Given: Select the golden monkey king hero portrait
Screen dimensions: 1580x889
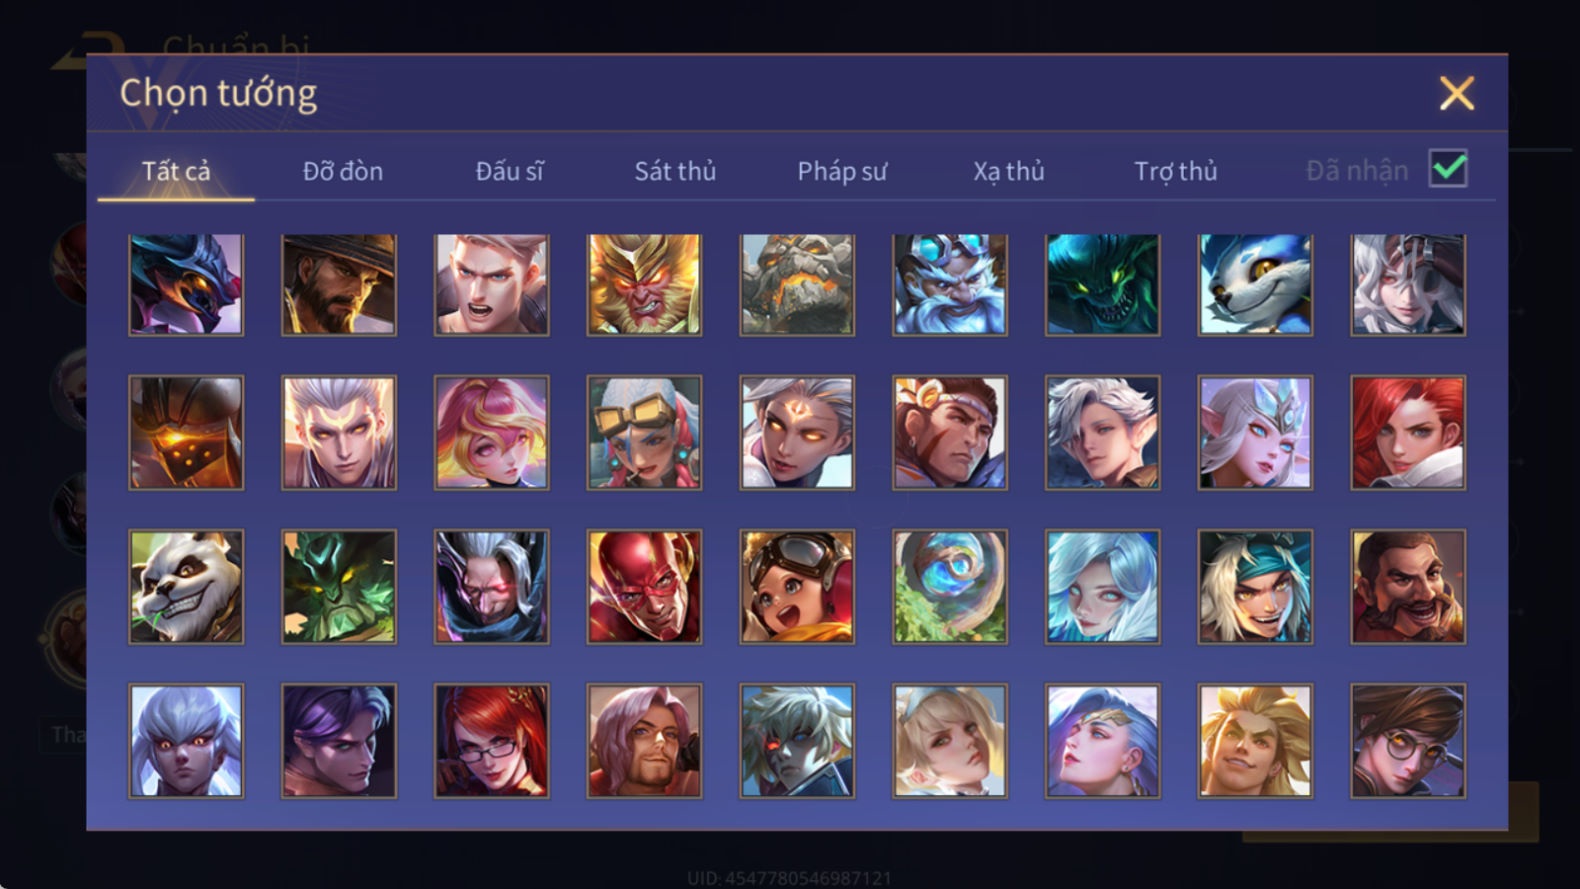Looking at the screenshot, I should coord(644,284).
